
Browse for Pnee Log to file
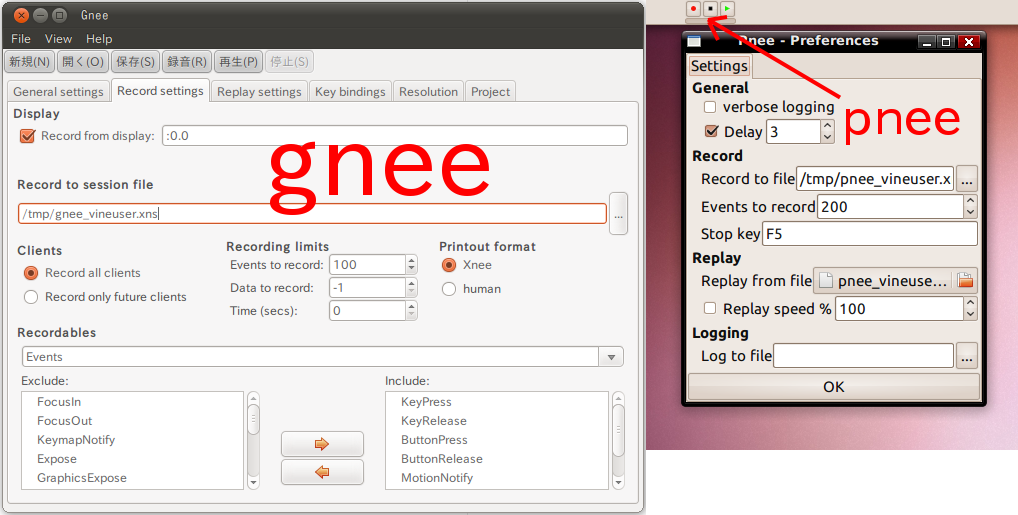967,356
